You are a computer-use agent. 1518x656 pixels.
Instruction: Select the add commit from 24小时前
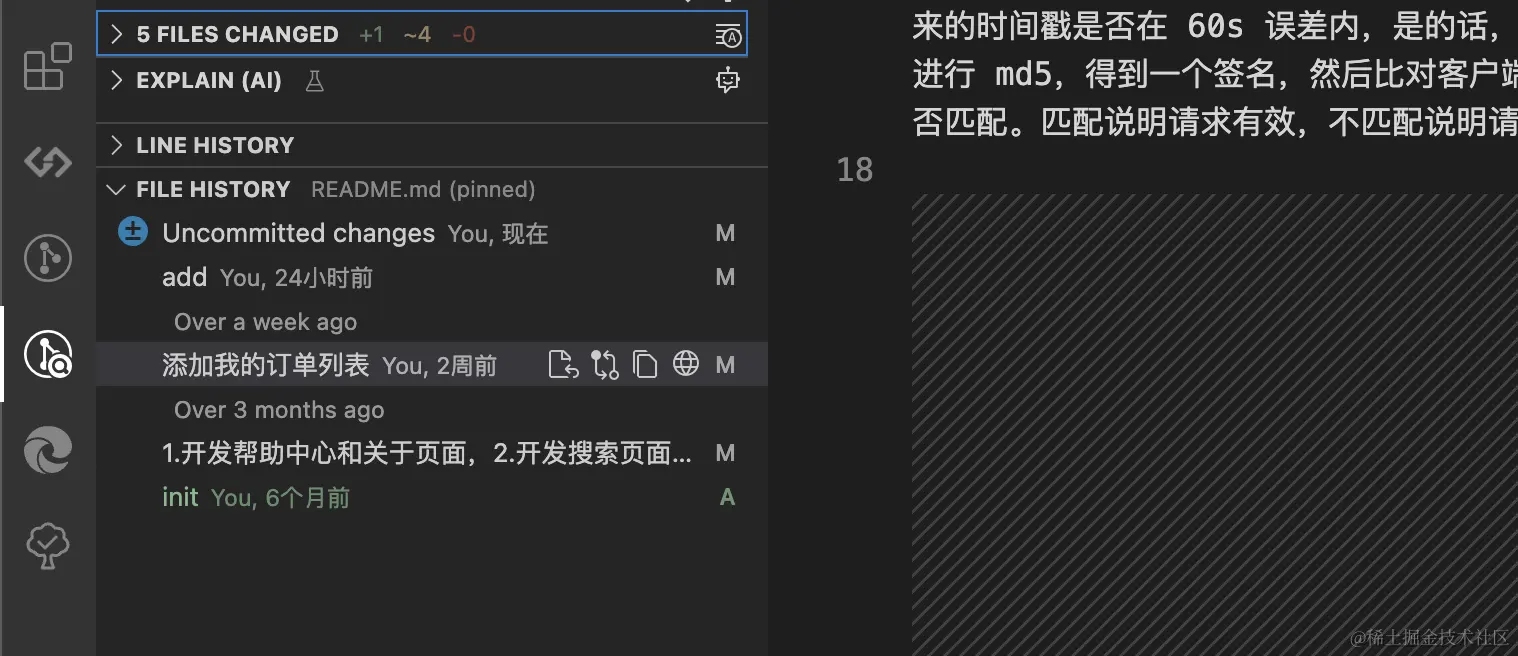tap(432, 277)
